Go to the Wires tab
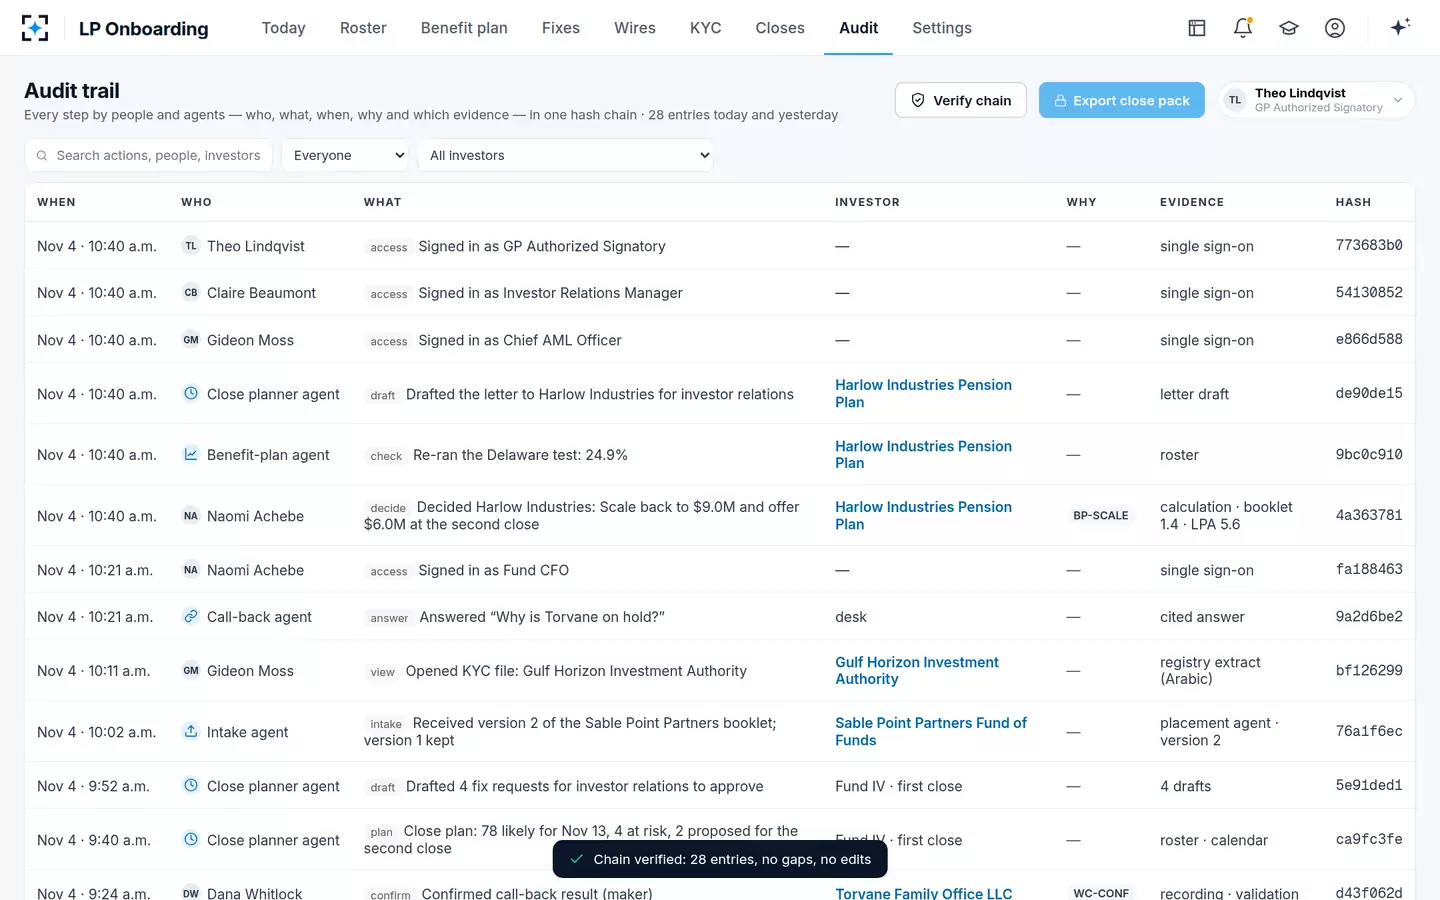 point(635,28)
